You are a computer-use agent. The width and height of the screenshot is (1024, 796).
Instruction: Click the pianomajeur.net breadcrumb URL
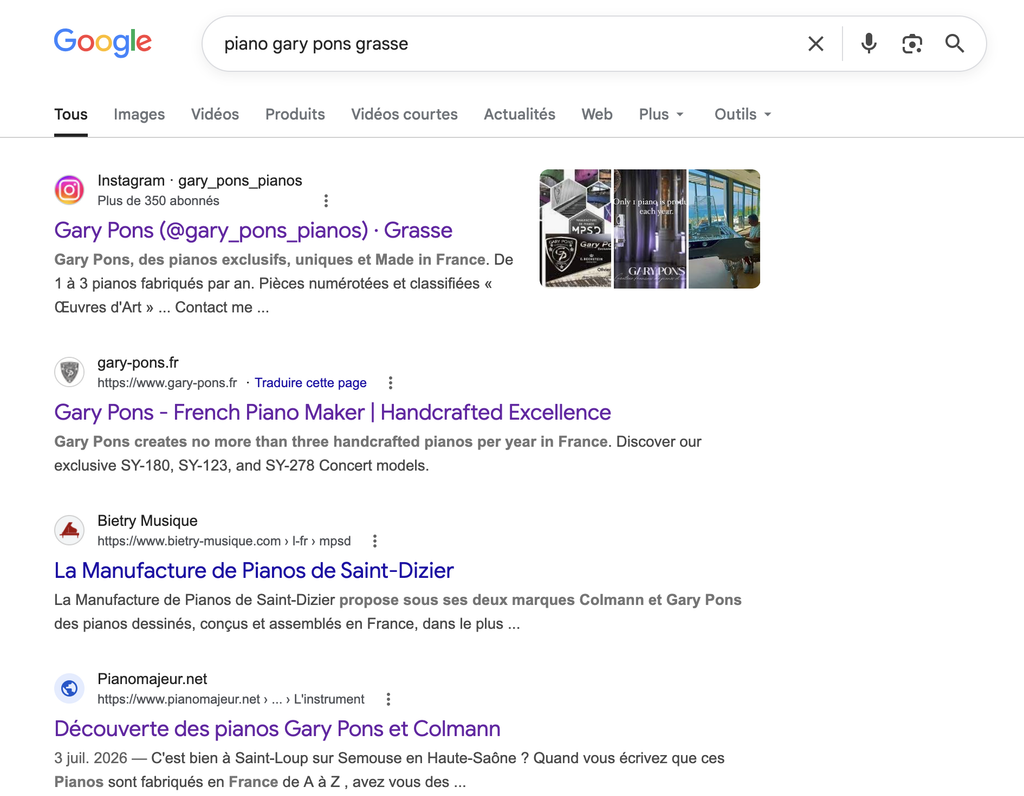[x=231, y=699]
